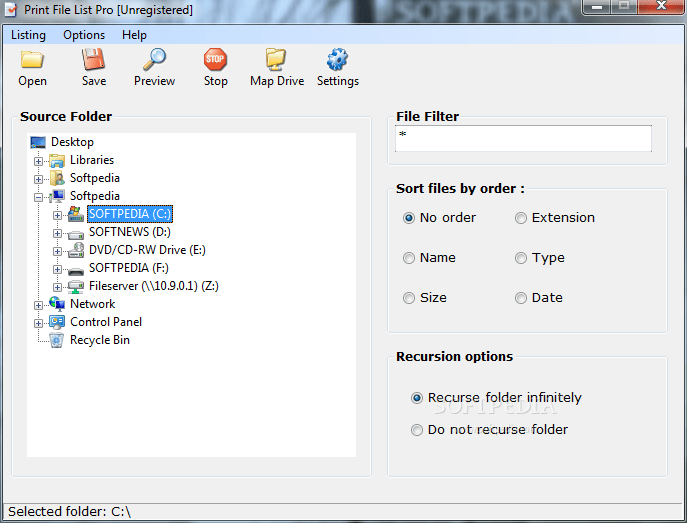
Task: Expand the SOFTPEDIA (F:) drive node
Action: pyautogui.click(x=57, y=269)
